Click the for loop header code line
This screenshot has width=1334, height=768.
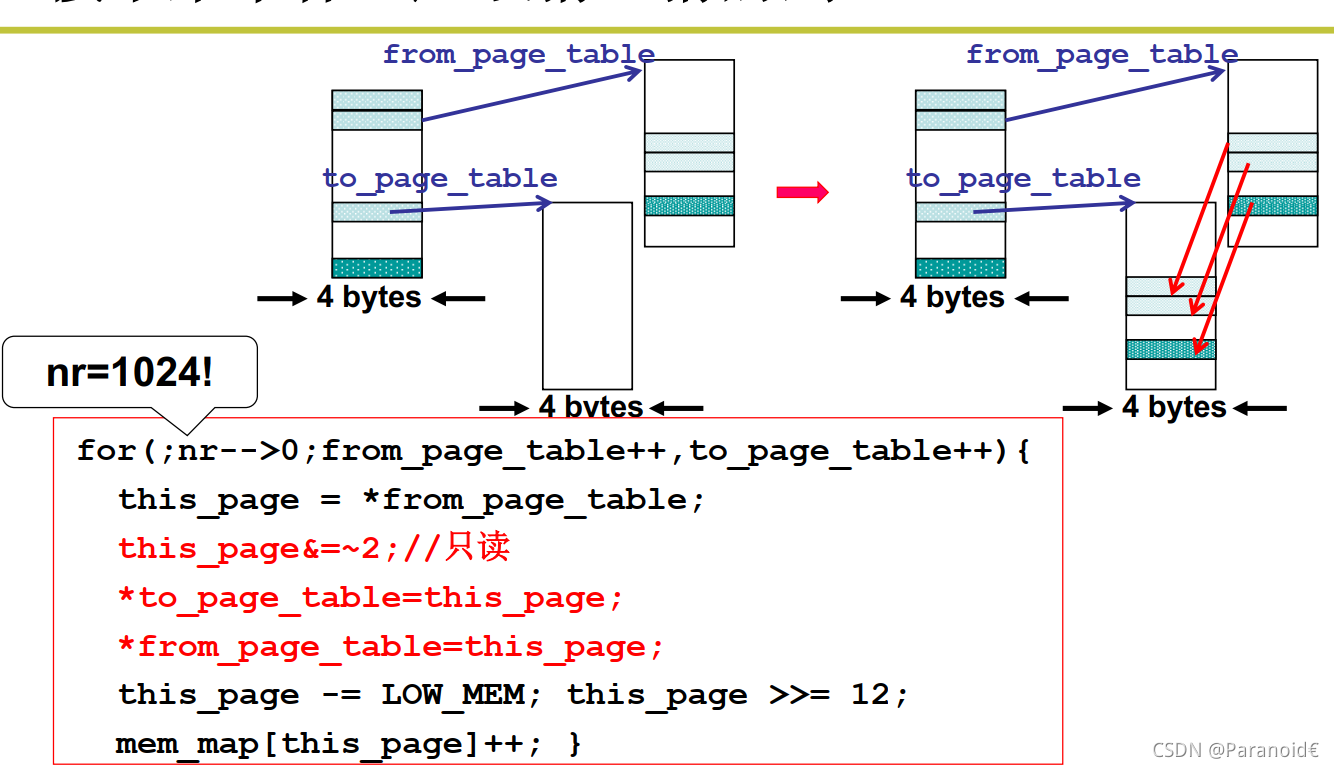coord(554,451)
